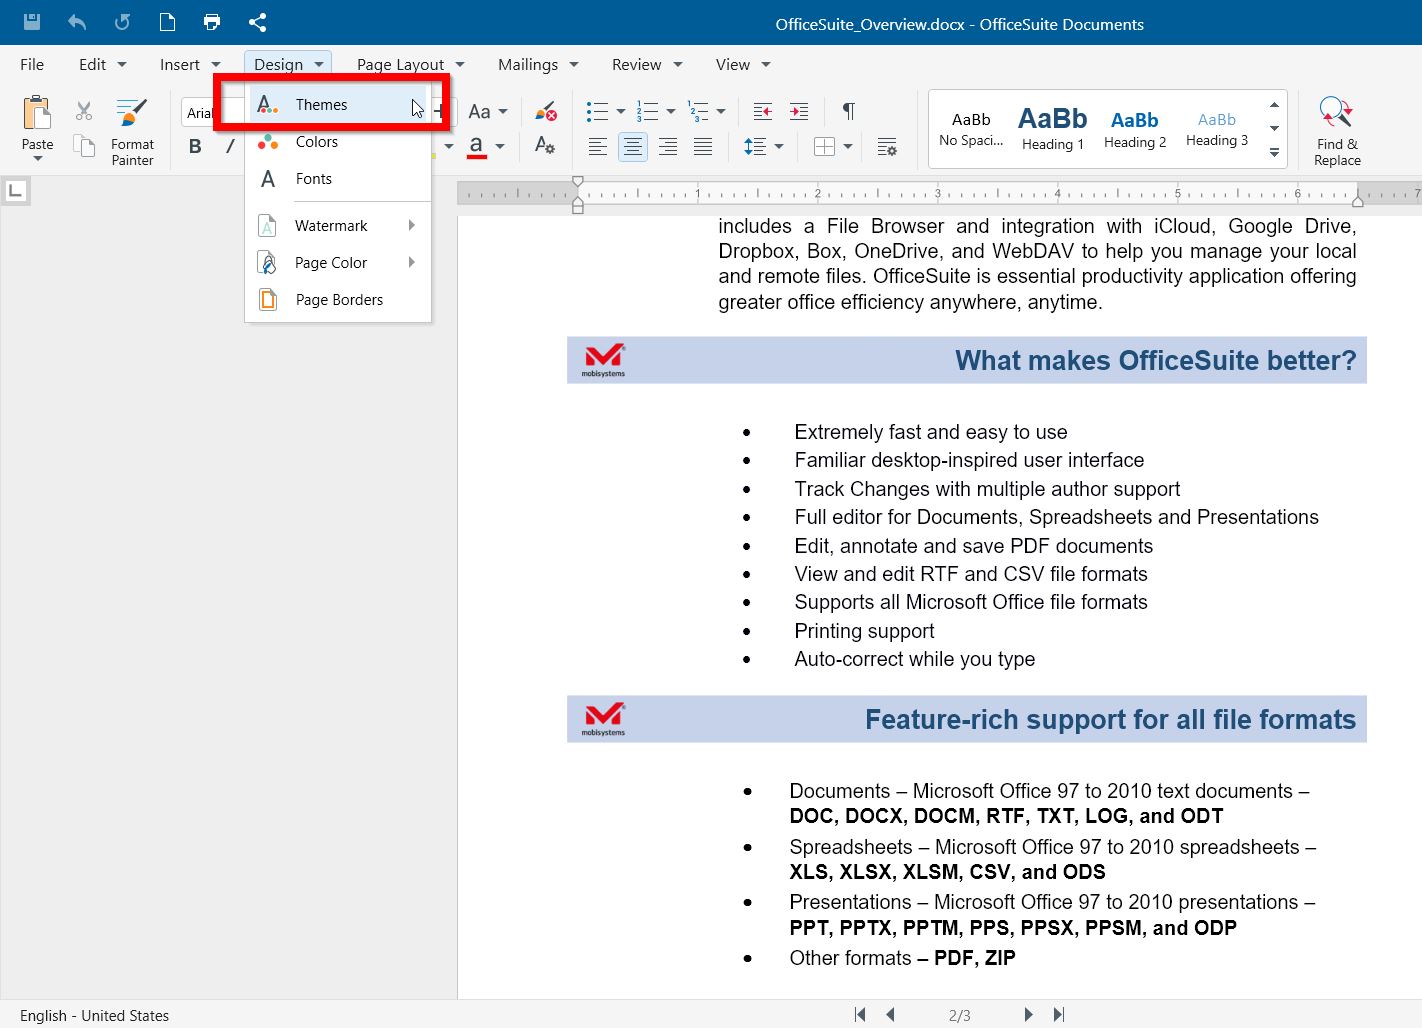The image size is (1422, 1028).
Task: Copy the selection
Action: [84, 146]
